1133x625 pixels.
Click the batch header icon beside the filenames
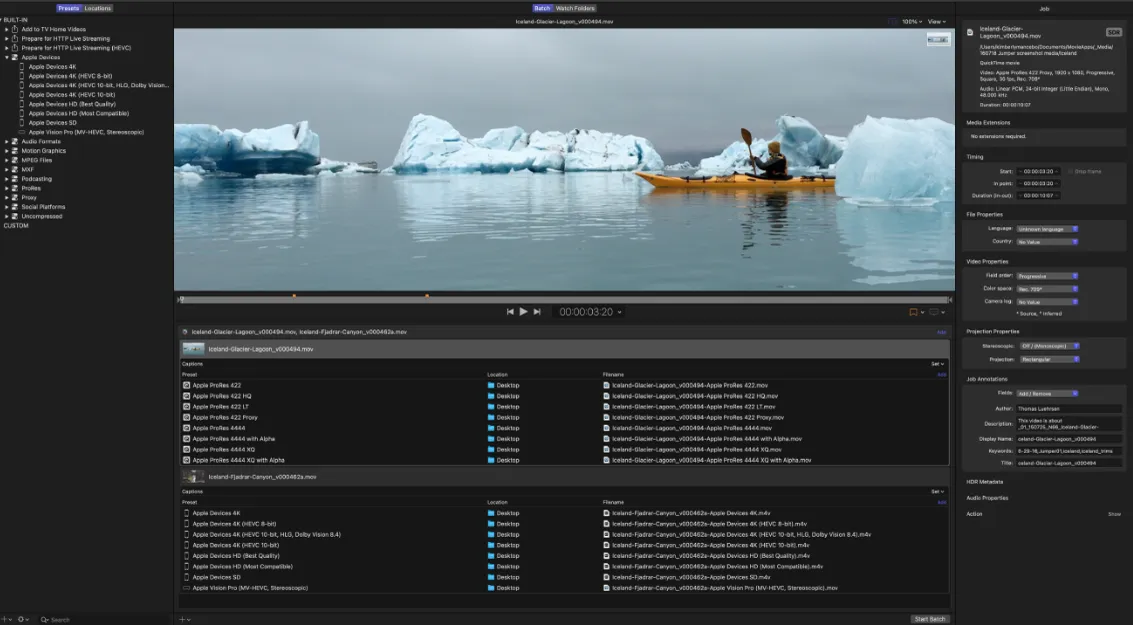pyautogui.click(x=185, y=332)
